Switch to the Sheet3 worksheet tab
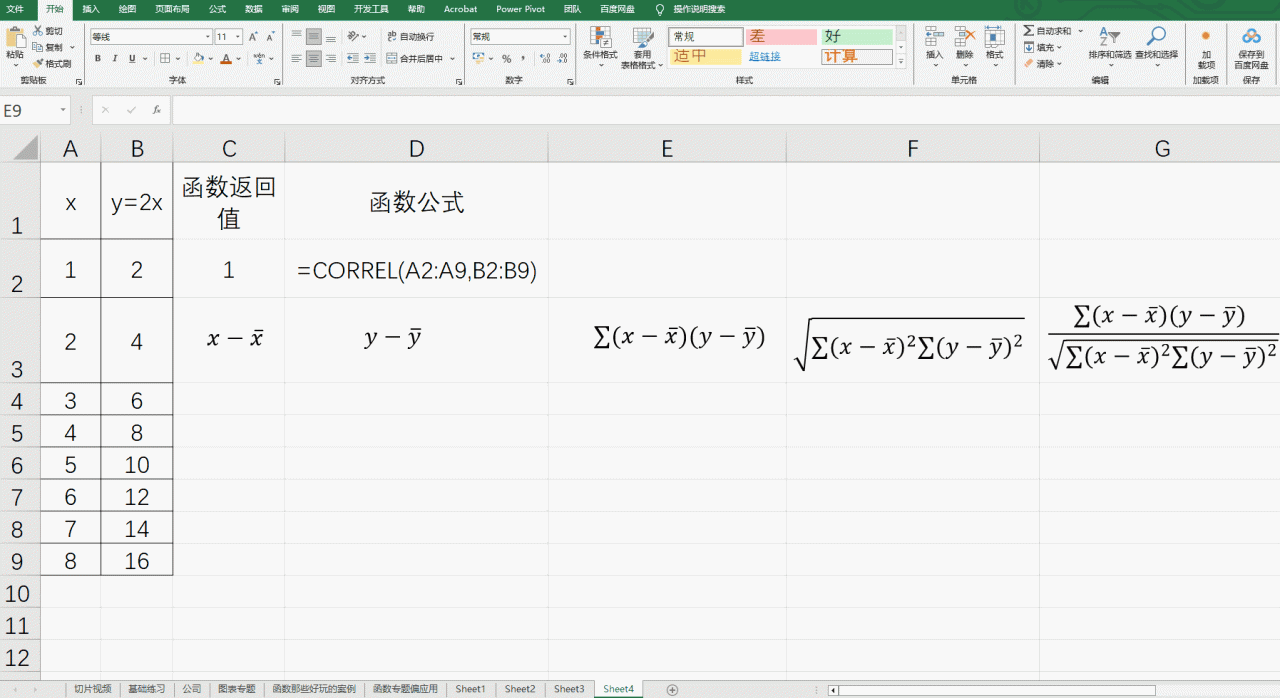The height and width of the screenshot is (698, 1280). pos(569,689)
